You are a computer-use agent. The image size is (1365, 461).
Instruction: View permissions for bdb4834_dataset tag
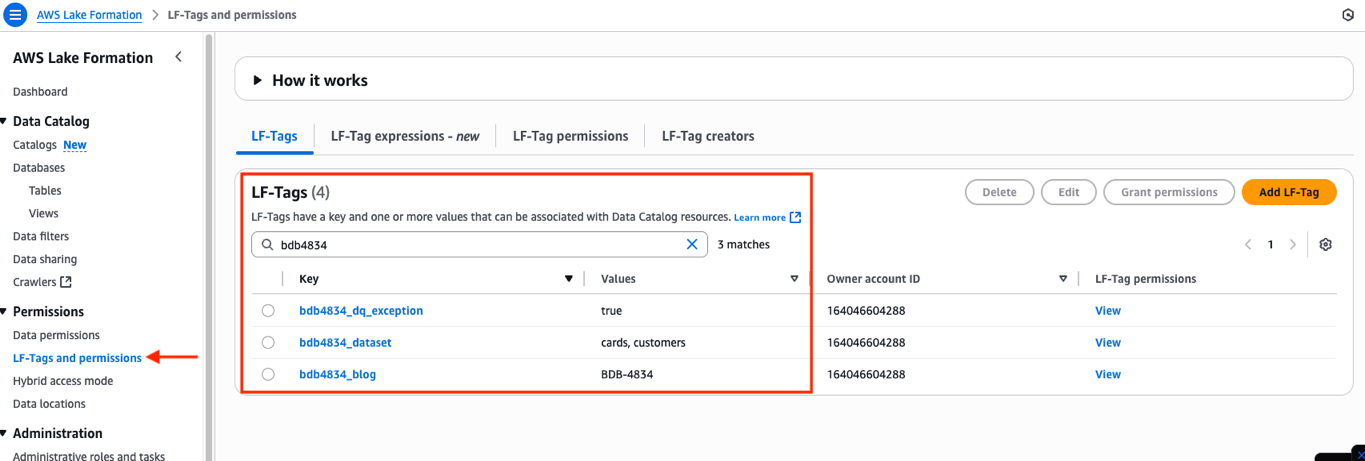1107,342
